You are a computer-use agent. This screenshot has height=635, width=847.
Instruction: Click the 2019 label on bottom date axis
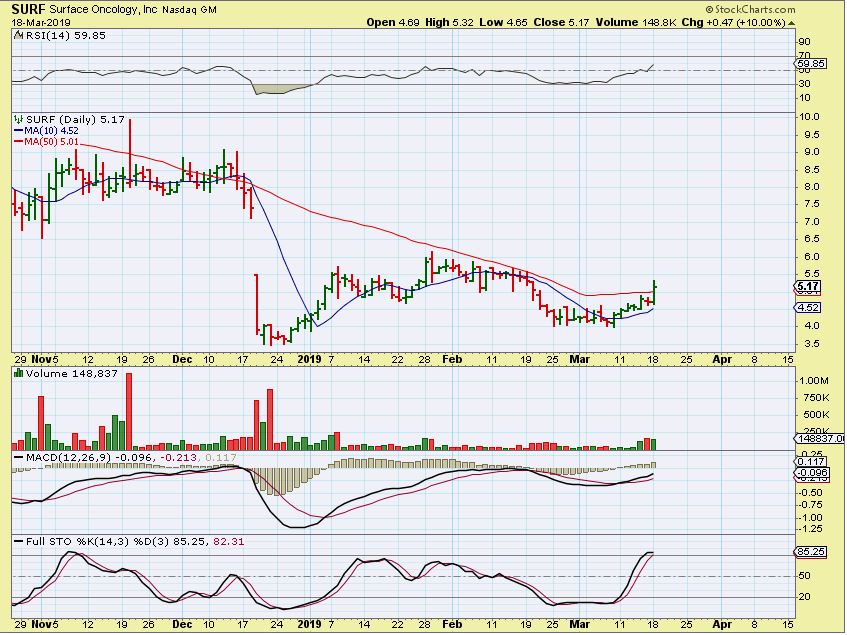[310, 624]
